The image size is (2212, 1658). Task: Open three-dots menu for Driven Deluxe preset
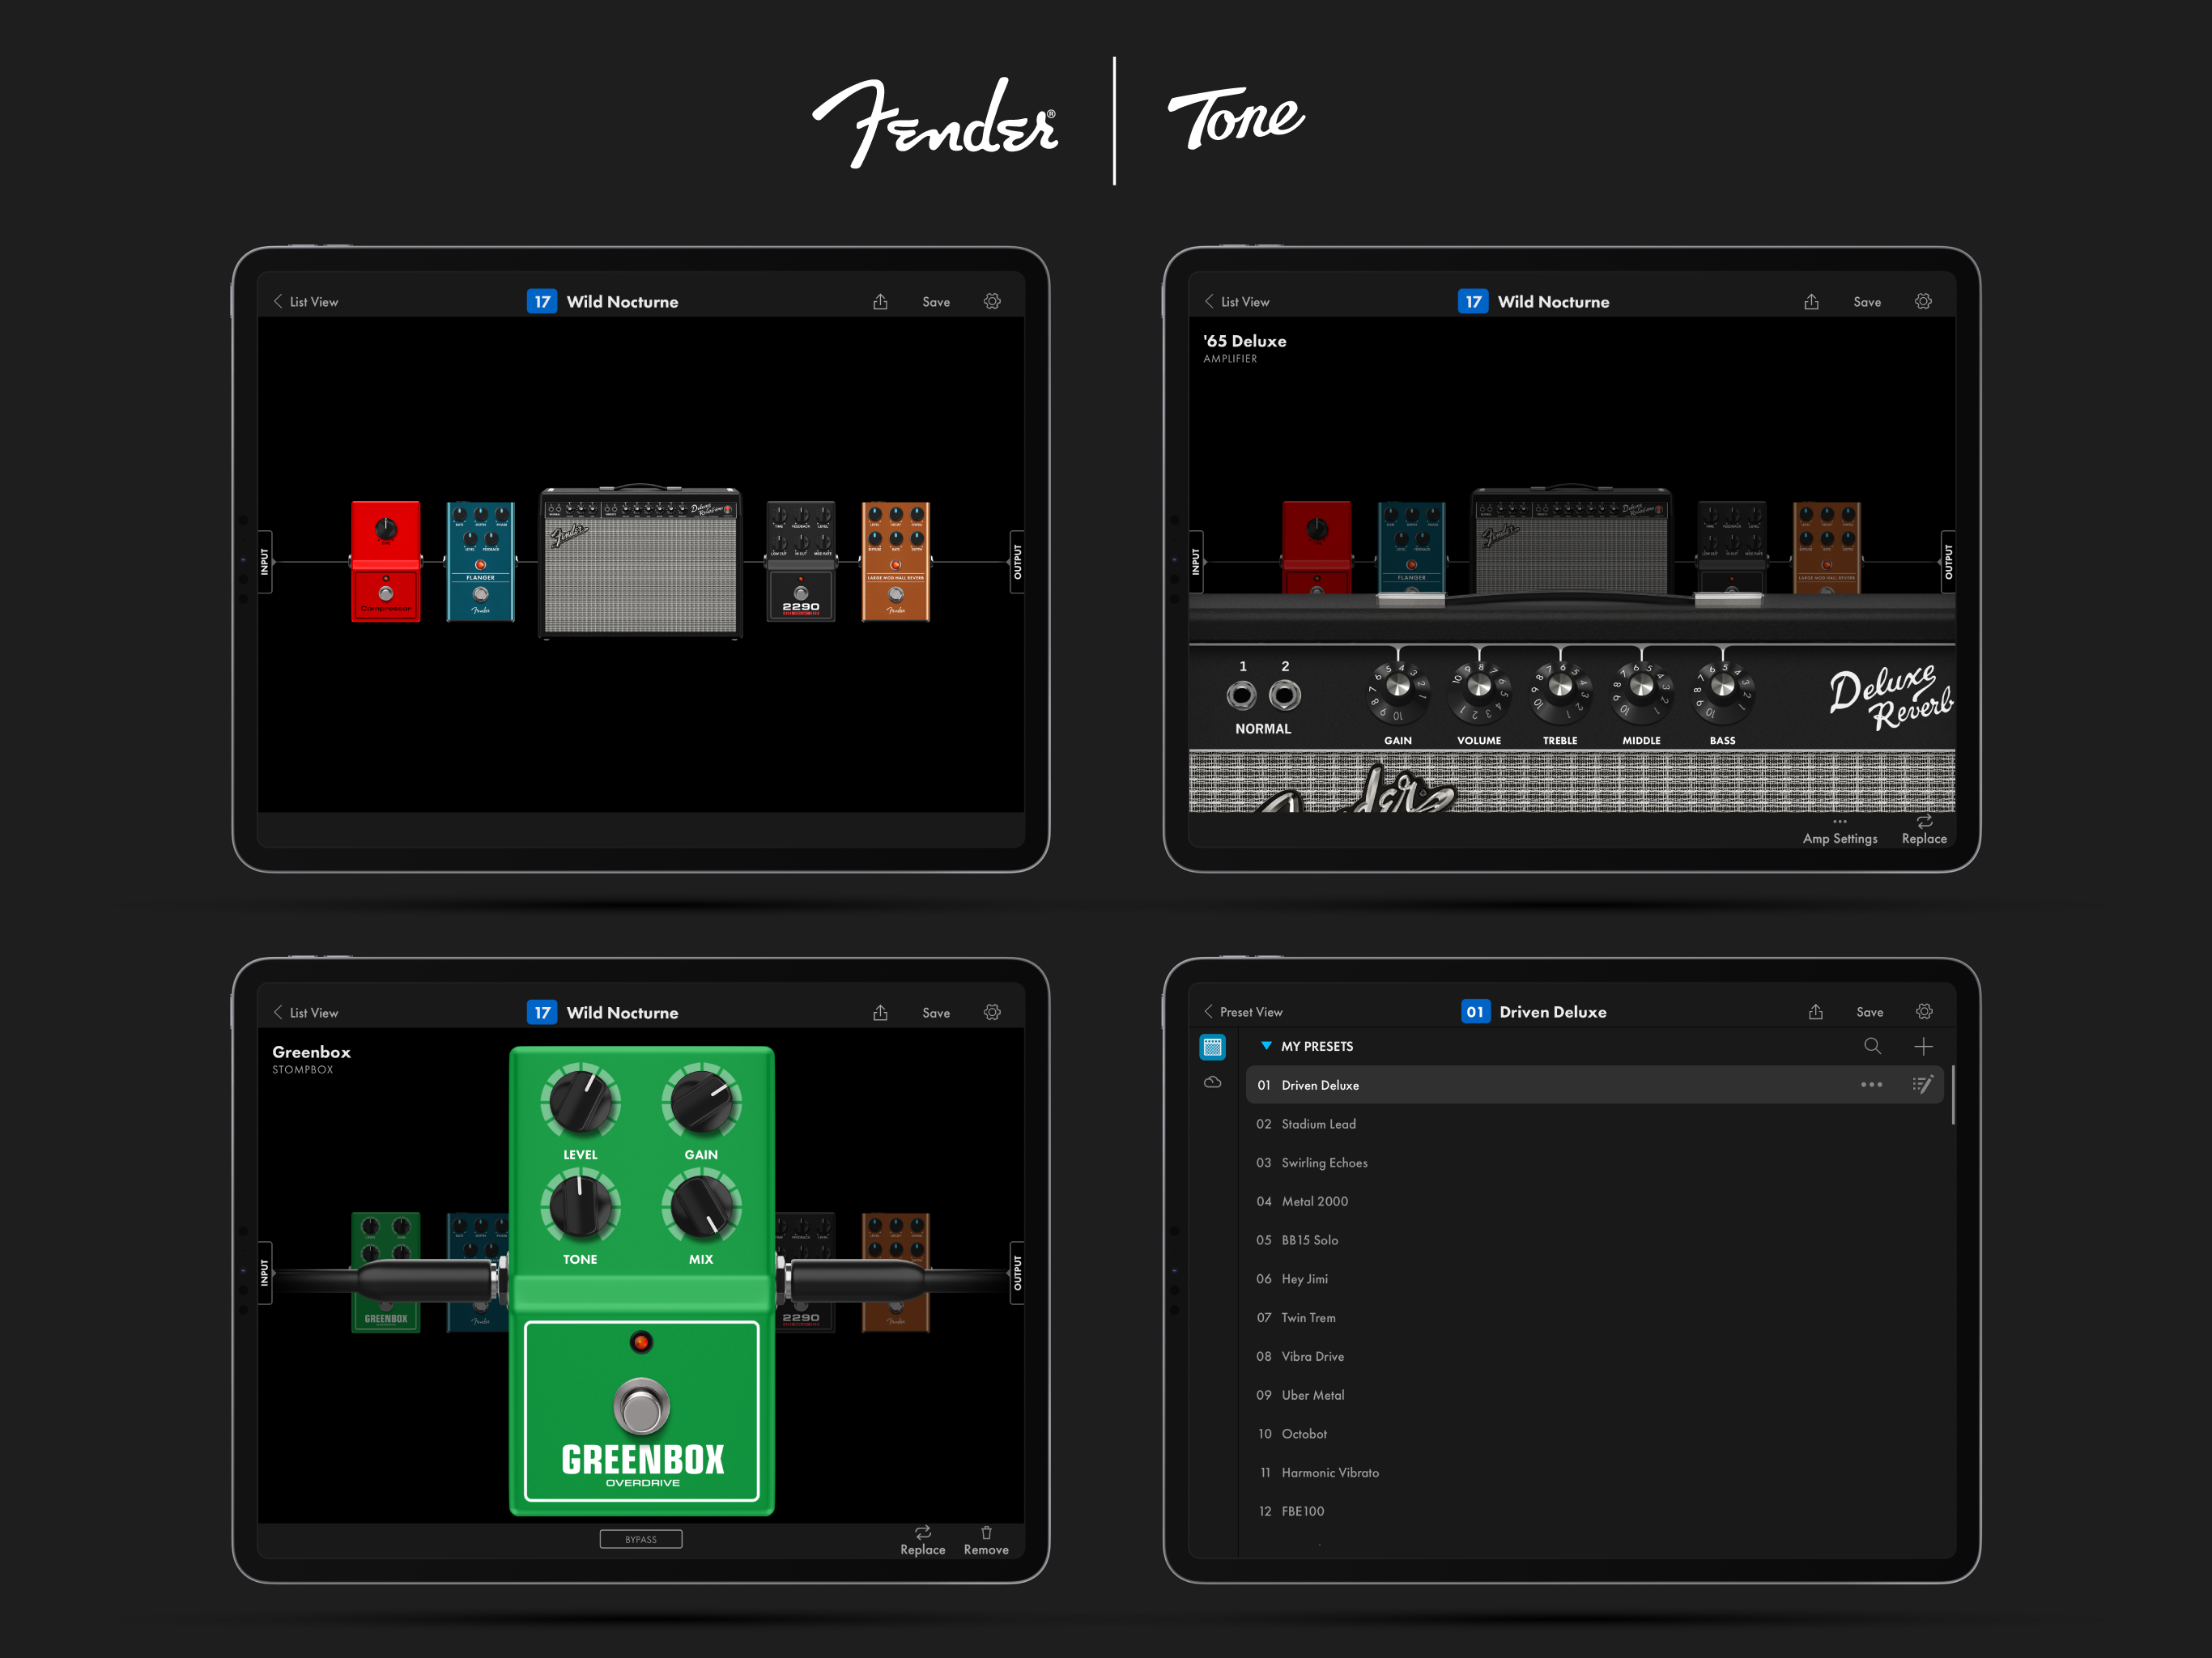pyautogui.click(x=1871, y=1084)
